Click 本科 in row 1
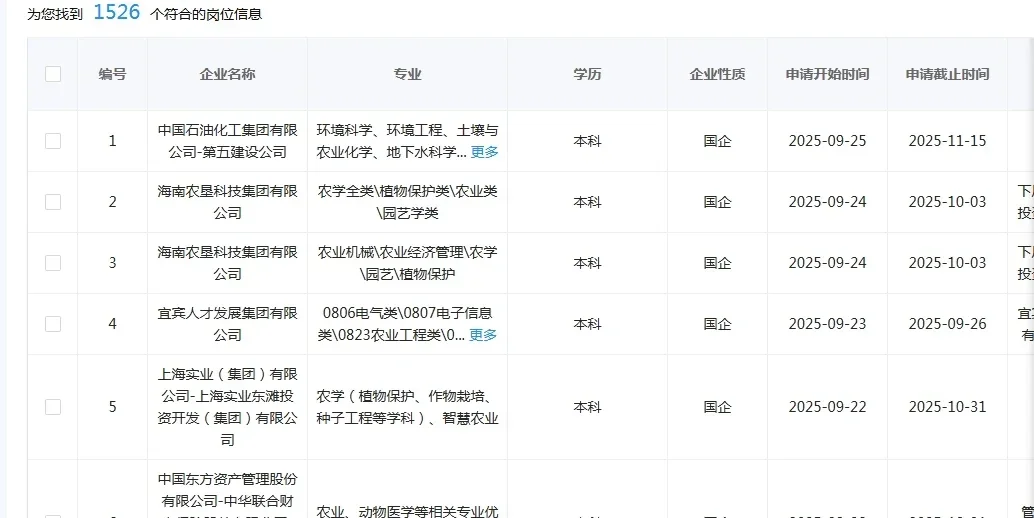Viewport: 1034px width, 518px height. [587, 141]
